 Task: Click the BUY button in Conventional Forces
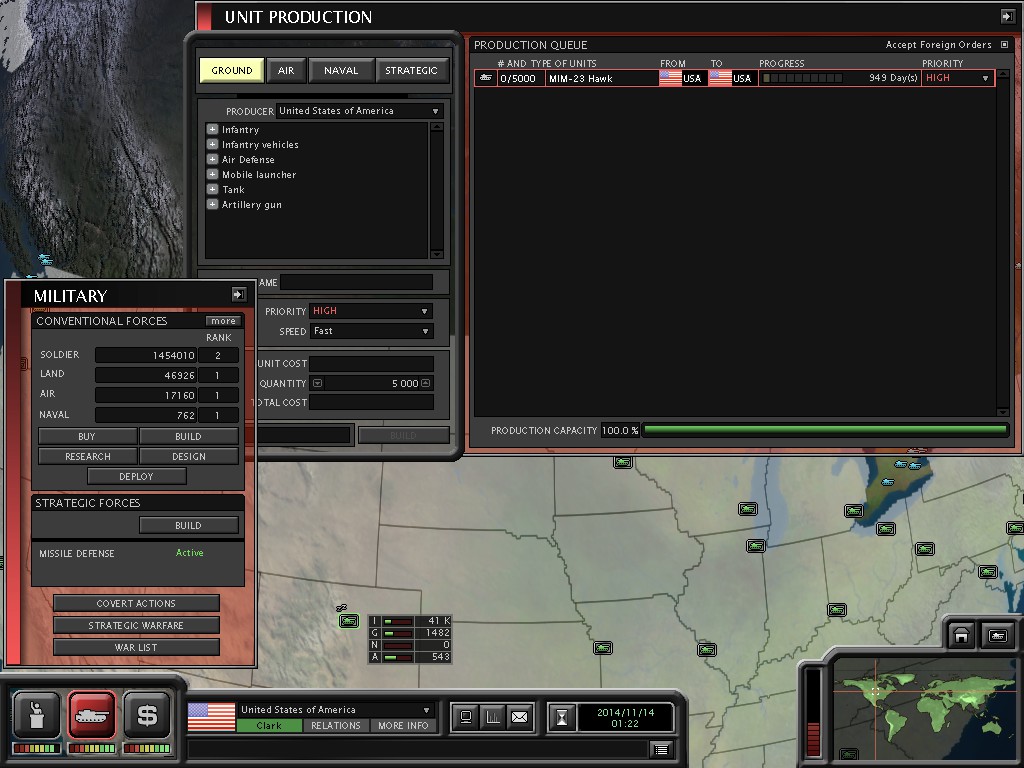pyautogui.click(x=88, y=436)
